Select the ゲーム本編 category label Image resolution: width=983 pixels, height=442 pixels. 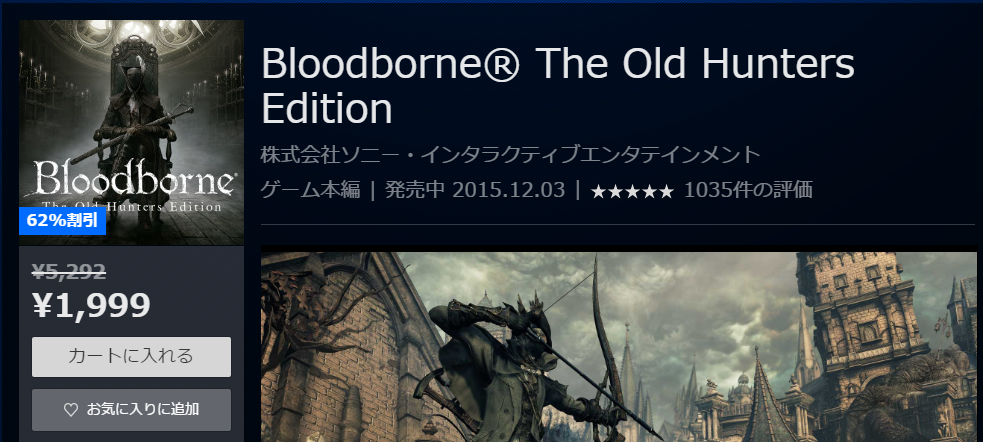coord(310,189)
